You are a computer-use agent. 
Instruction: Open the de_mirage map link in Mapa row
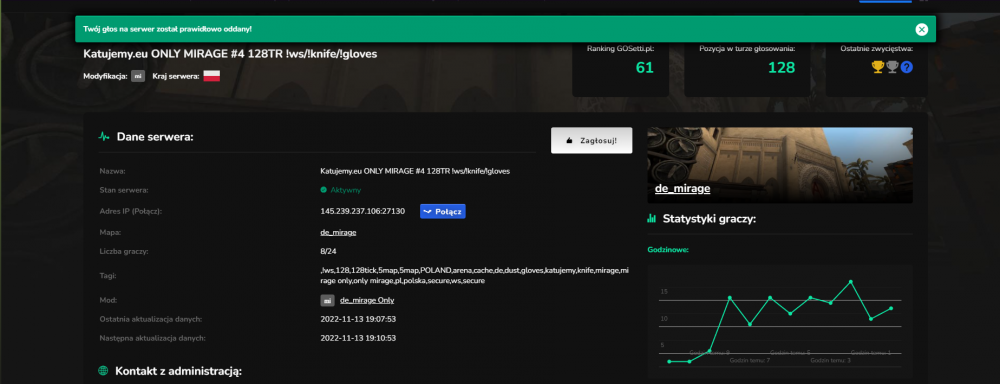(338, 232)
